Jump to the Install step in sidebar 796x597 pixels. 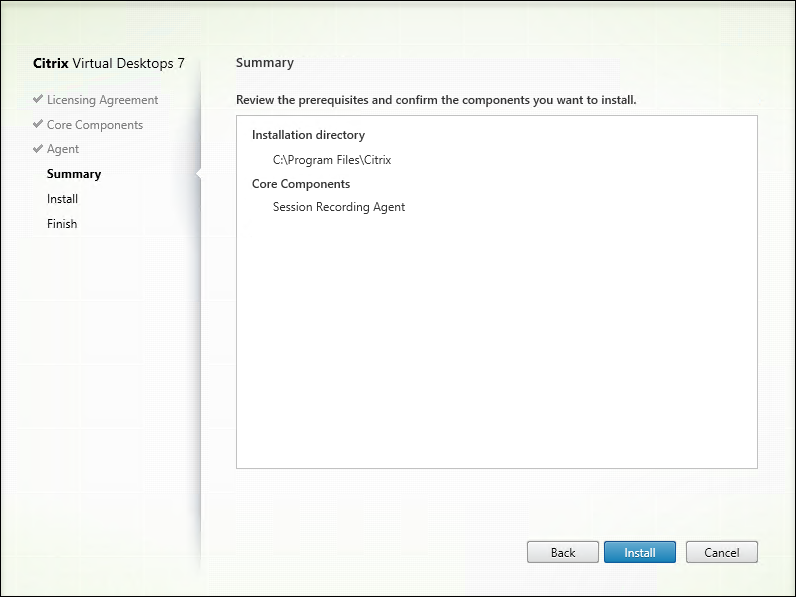62,199
